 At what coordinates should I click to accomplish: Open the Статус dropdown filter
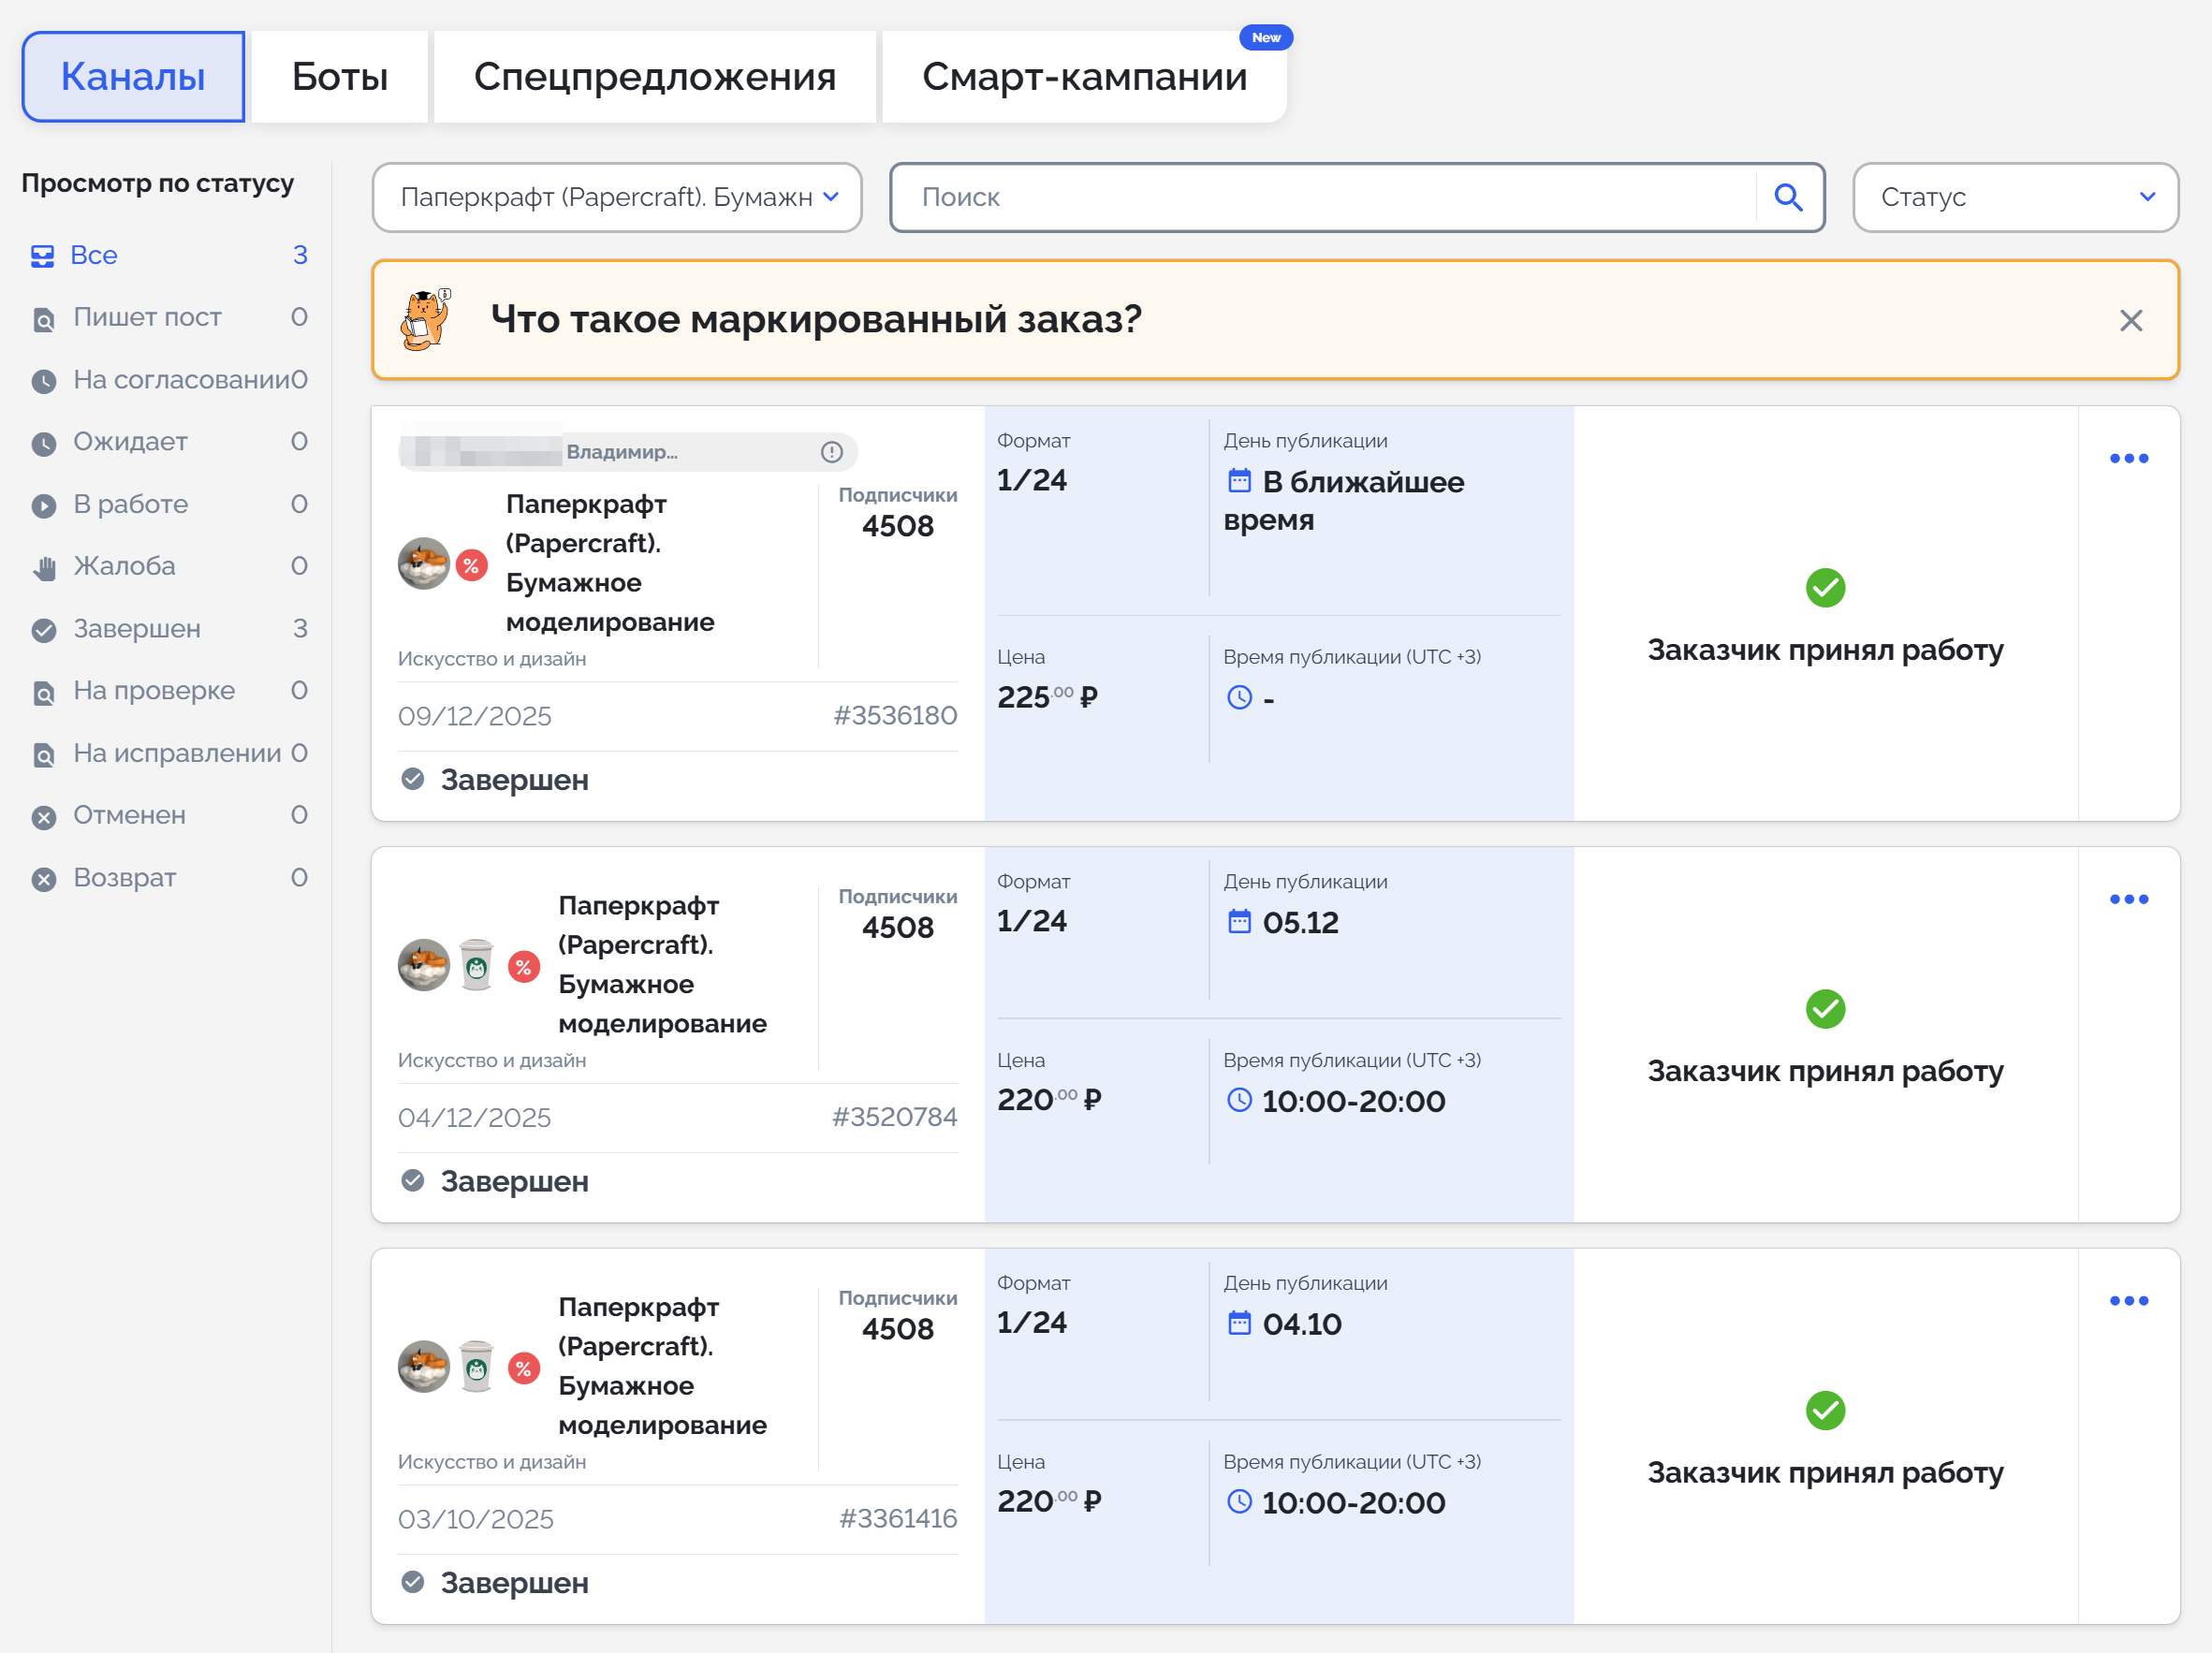(2014, 197)
